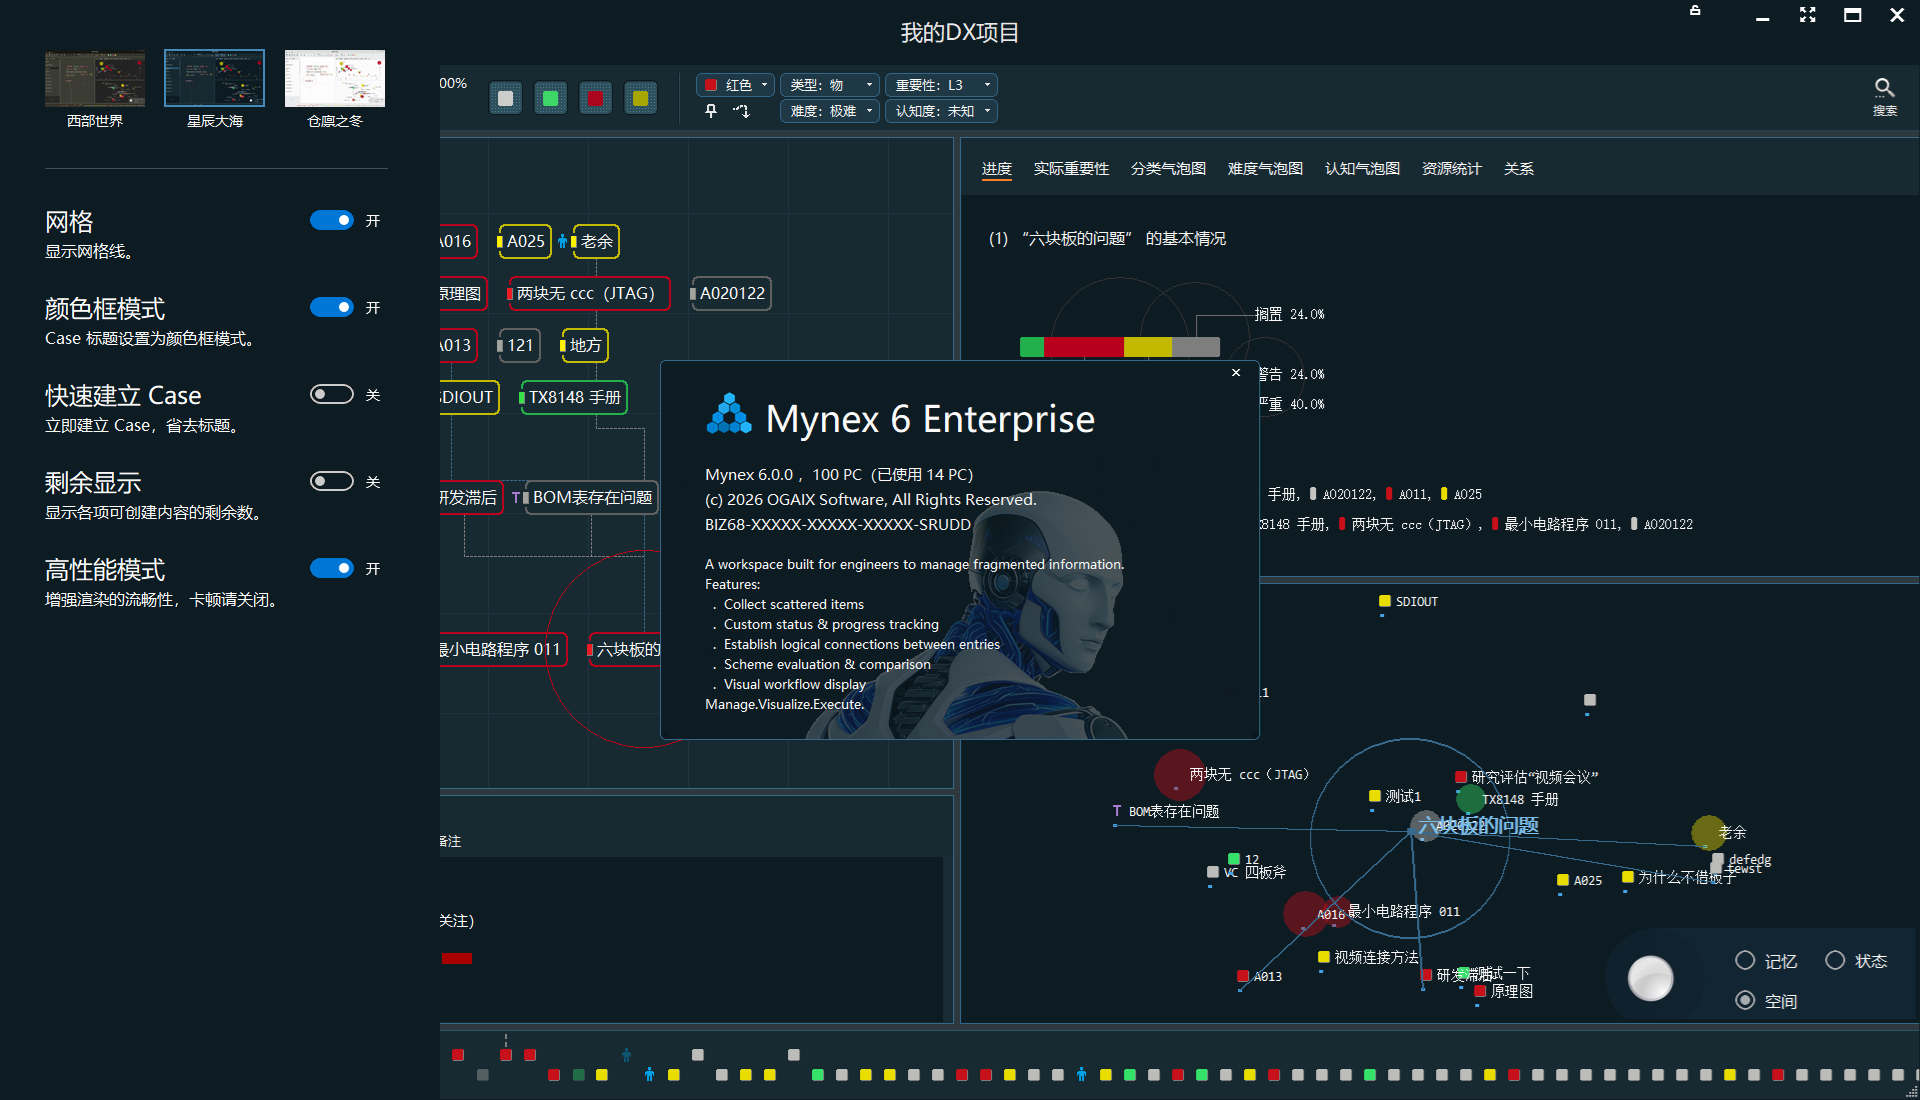Switch to the 实际重要性 tab
Image resolution: width=1920 pixels, height=1100 pixels.
click(x=1071, y=169)
